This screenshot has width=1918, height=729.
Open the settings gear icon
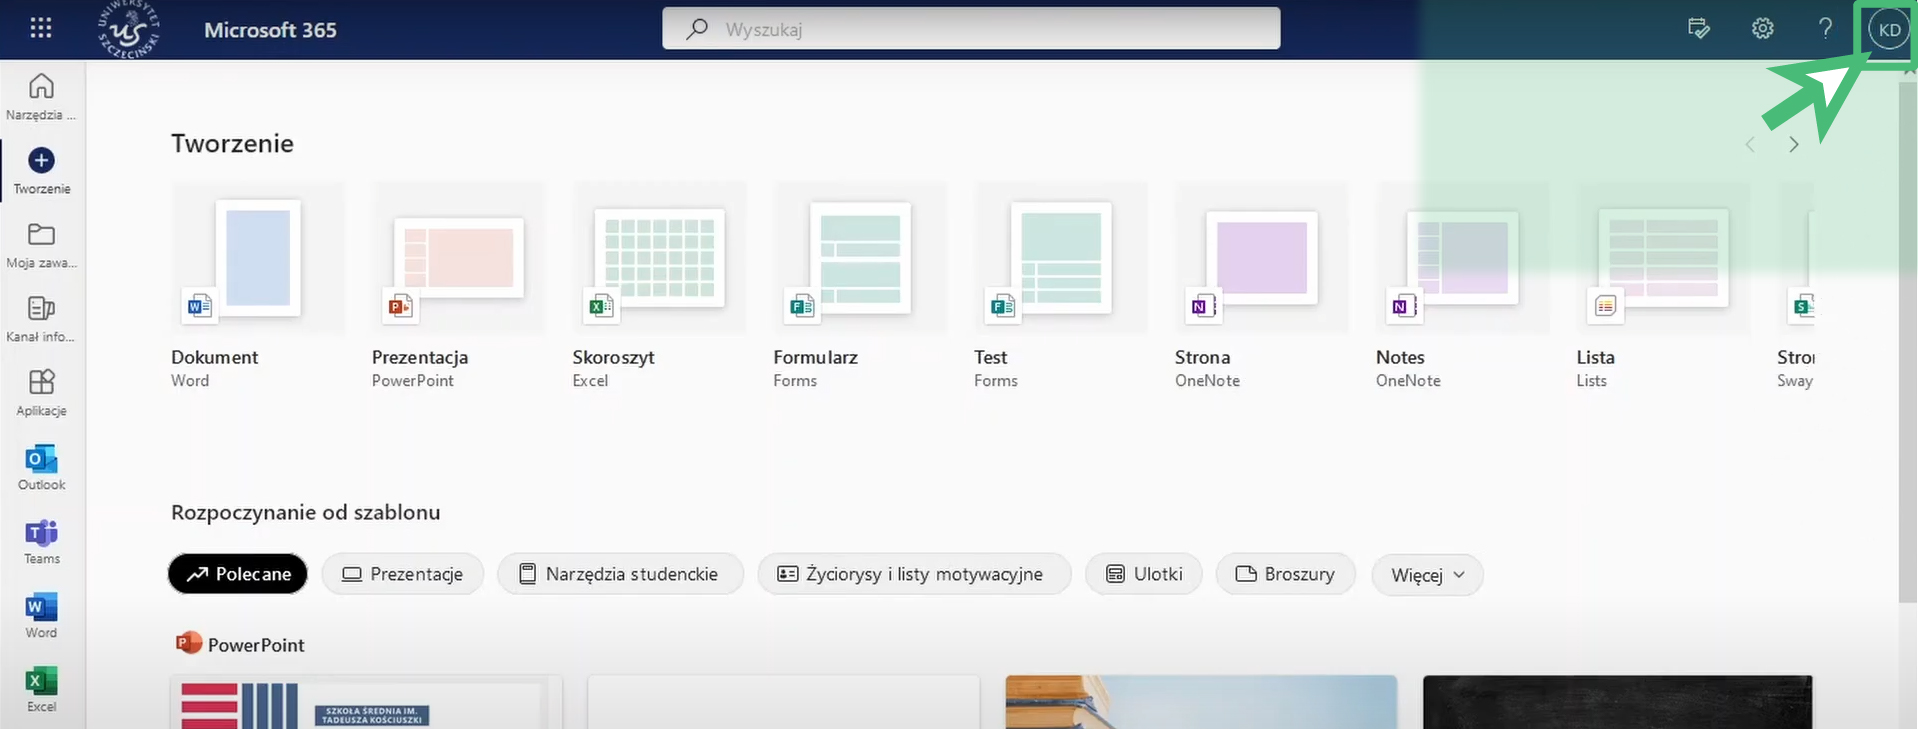coord(1762,29)
